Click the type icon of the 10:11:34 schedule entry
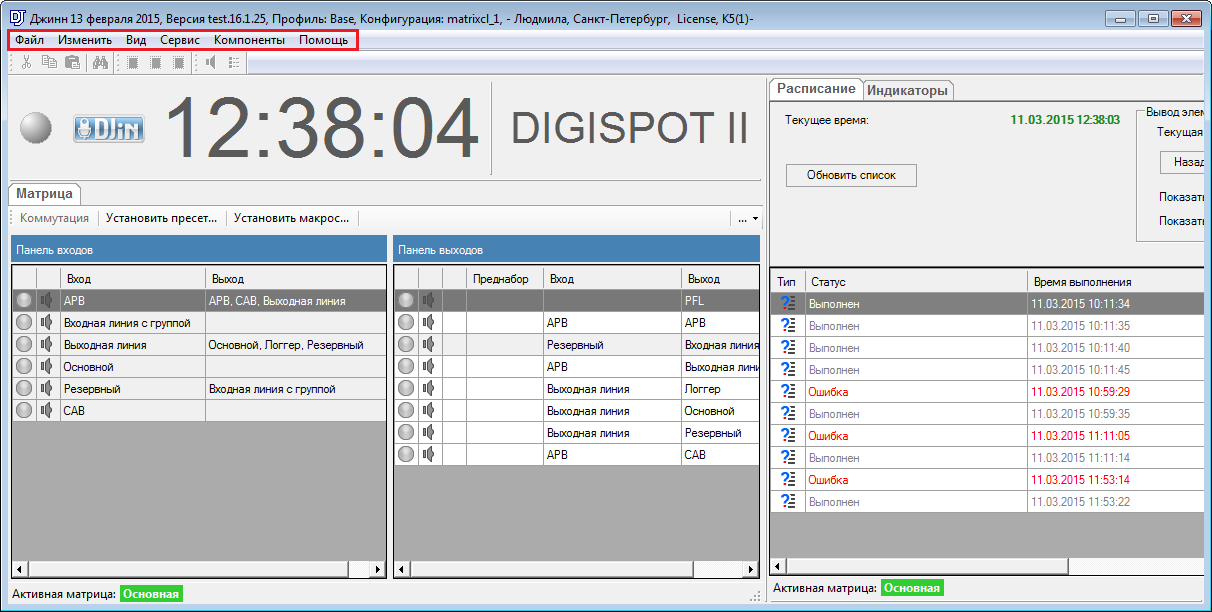Viewport: 1212px width, 612px height. (787, 304)
